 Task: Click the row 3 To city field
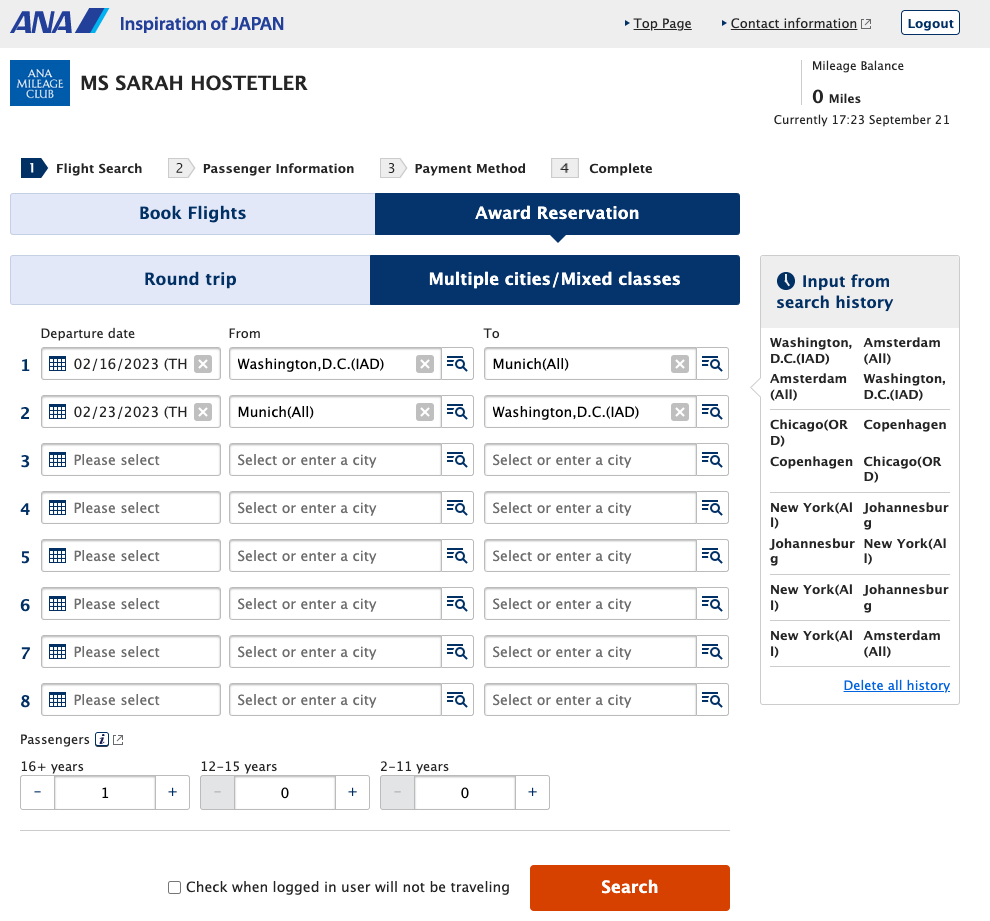(590, 460)
